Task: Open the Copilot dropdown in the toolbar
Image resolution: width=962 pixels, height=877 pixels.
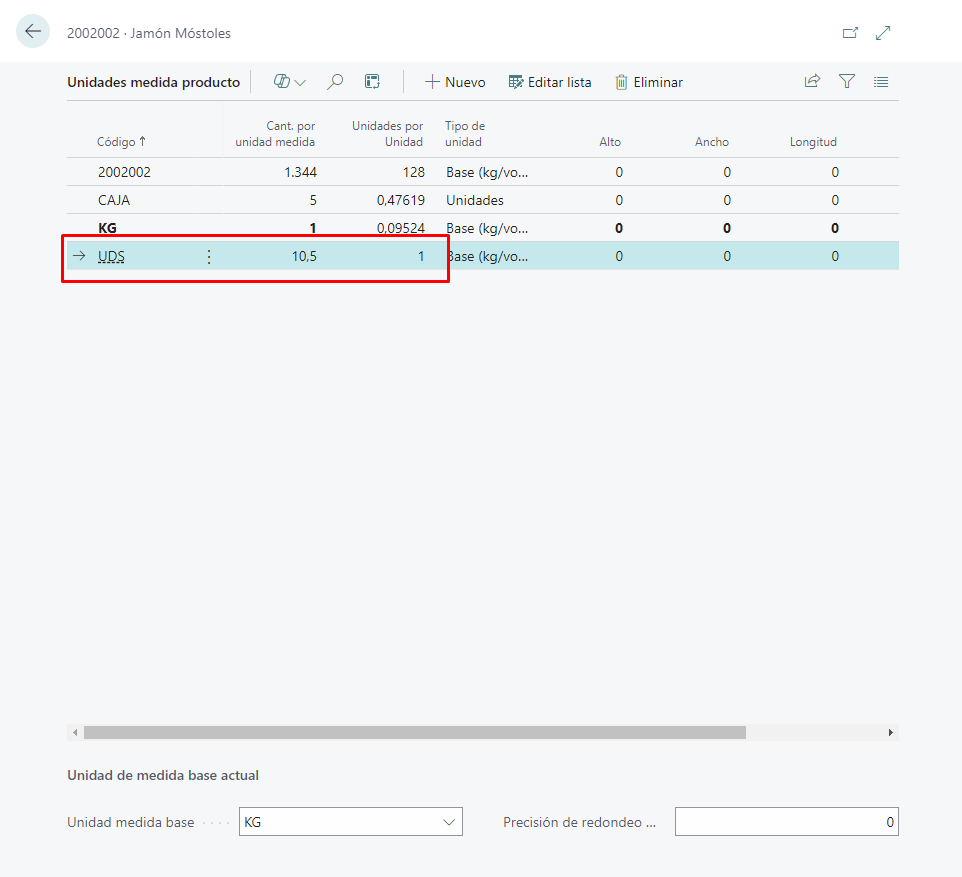Action: [290, 82]
